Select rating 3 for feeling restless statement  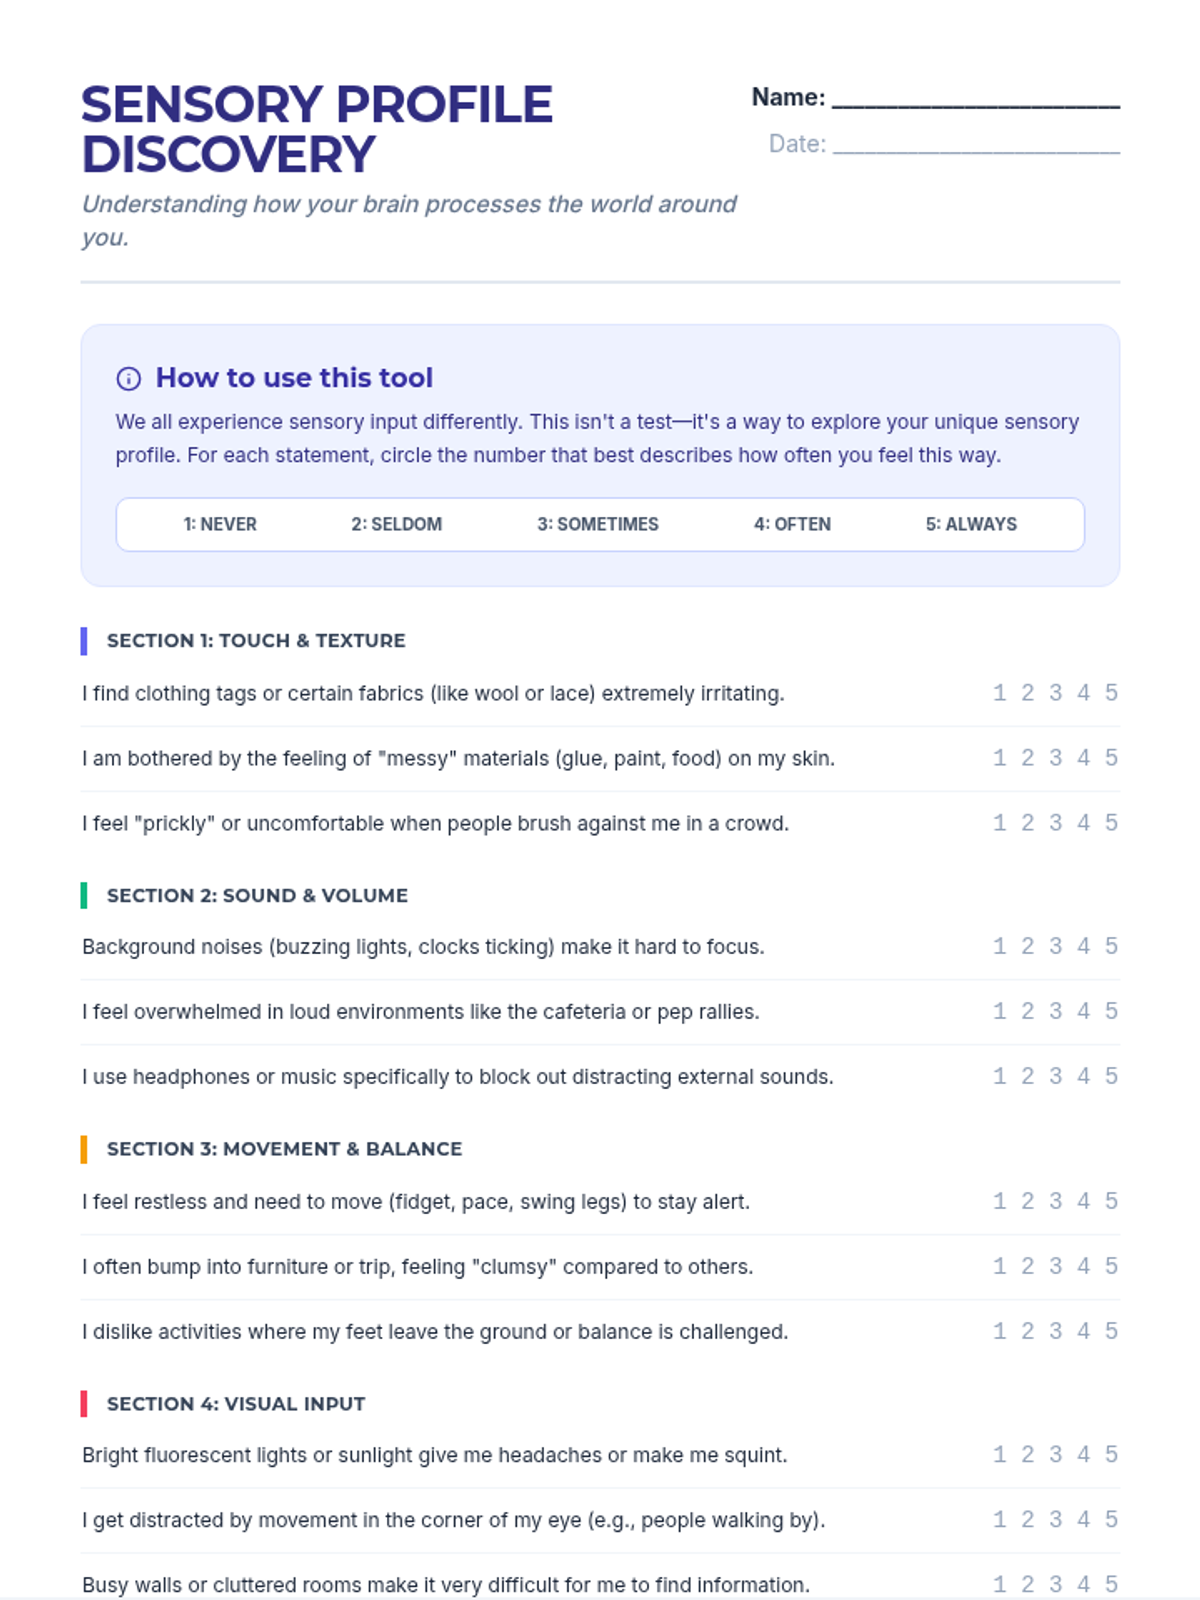1055,1201
